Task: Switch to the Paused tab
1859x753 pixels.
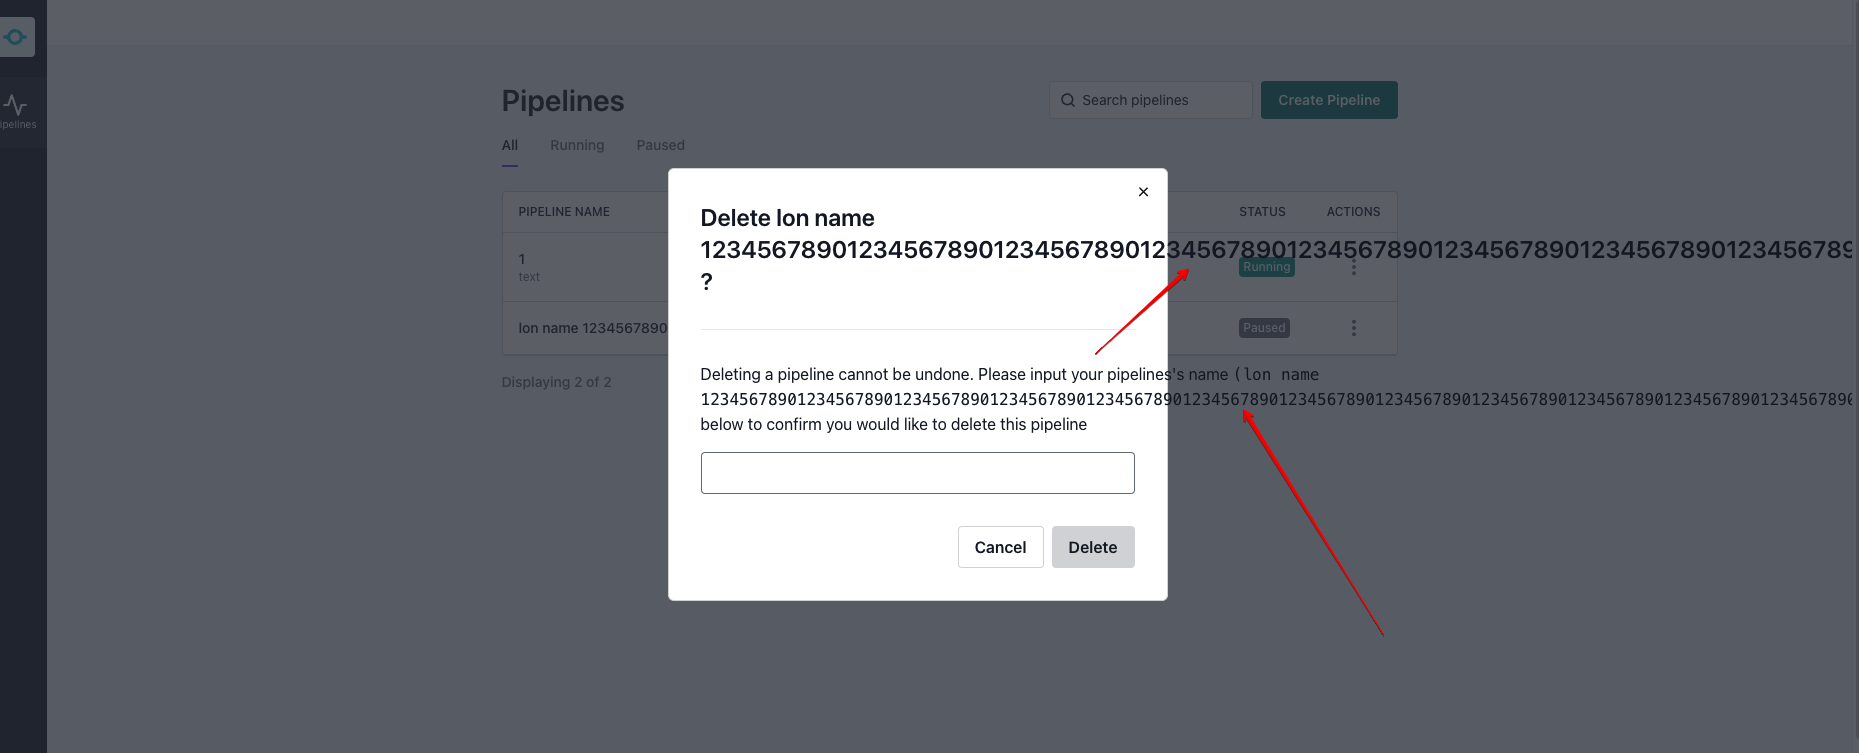Action: [x=660, y=145]
